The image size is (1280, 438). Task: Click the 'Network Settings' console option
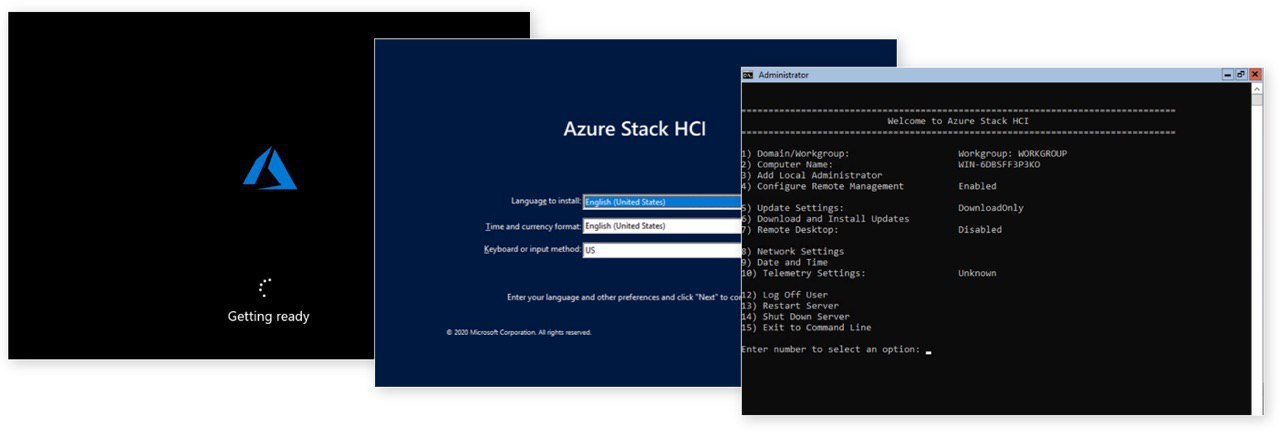[x=793, y=251]
